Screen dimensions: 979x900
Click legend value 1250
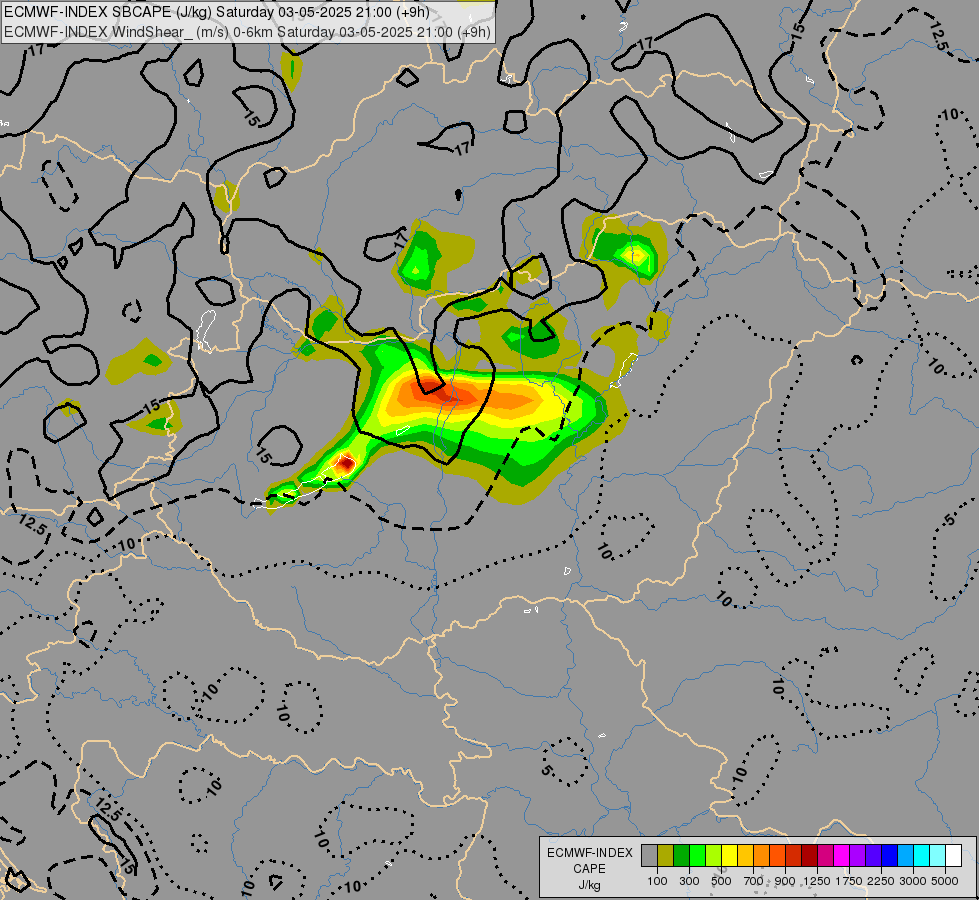817,881
